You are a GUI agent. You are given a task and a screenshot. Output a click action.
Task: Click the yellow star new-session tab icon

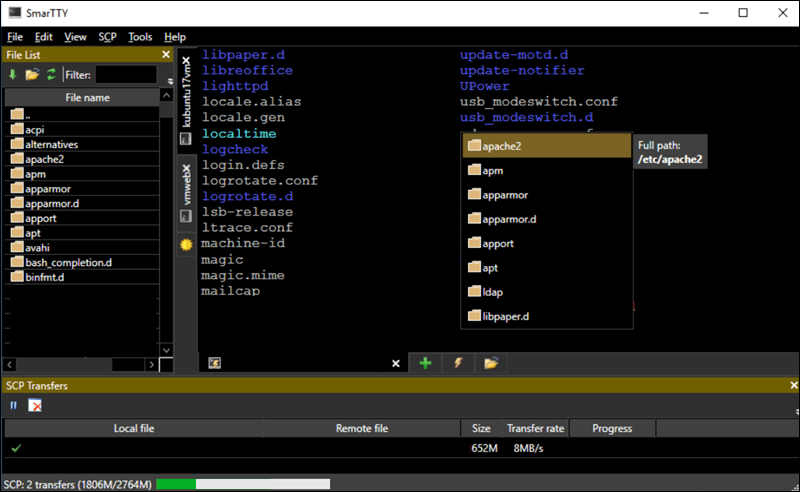[186, 244]
